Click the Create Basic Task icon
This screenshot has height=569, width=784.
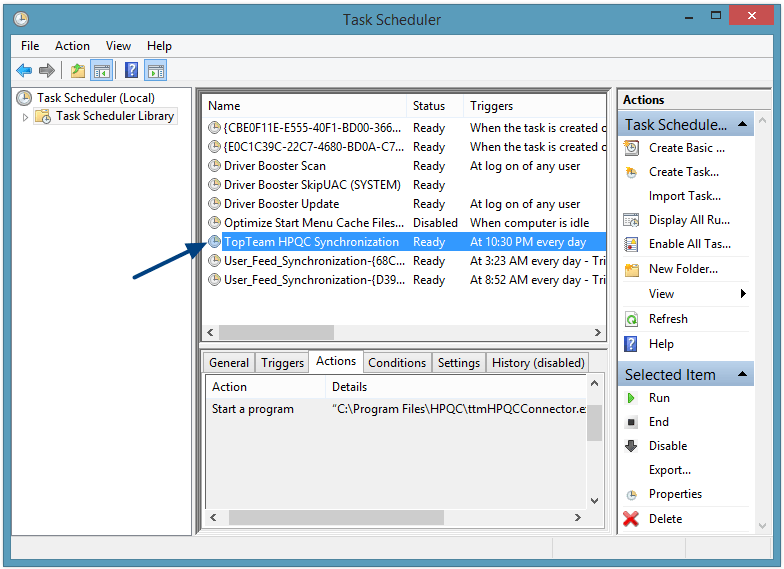coord(631,148)
